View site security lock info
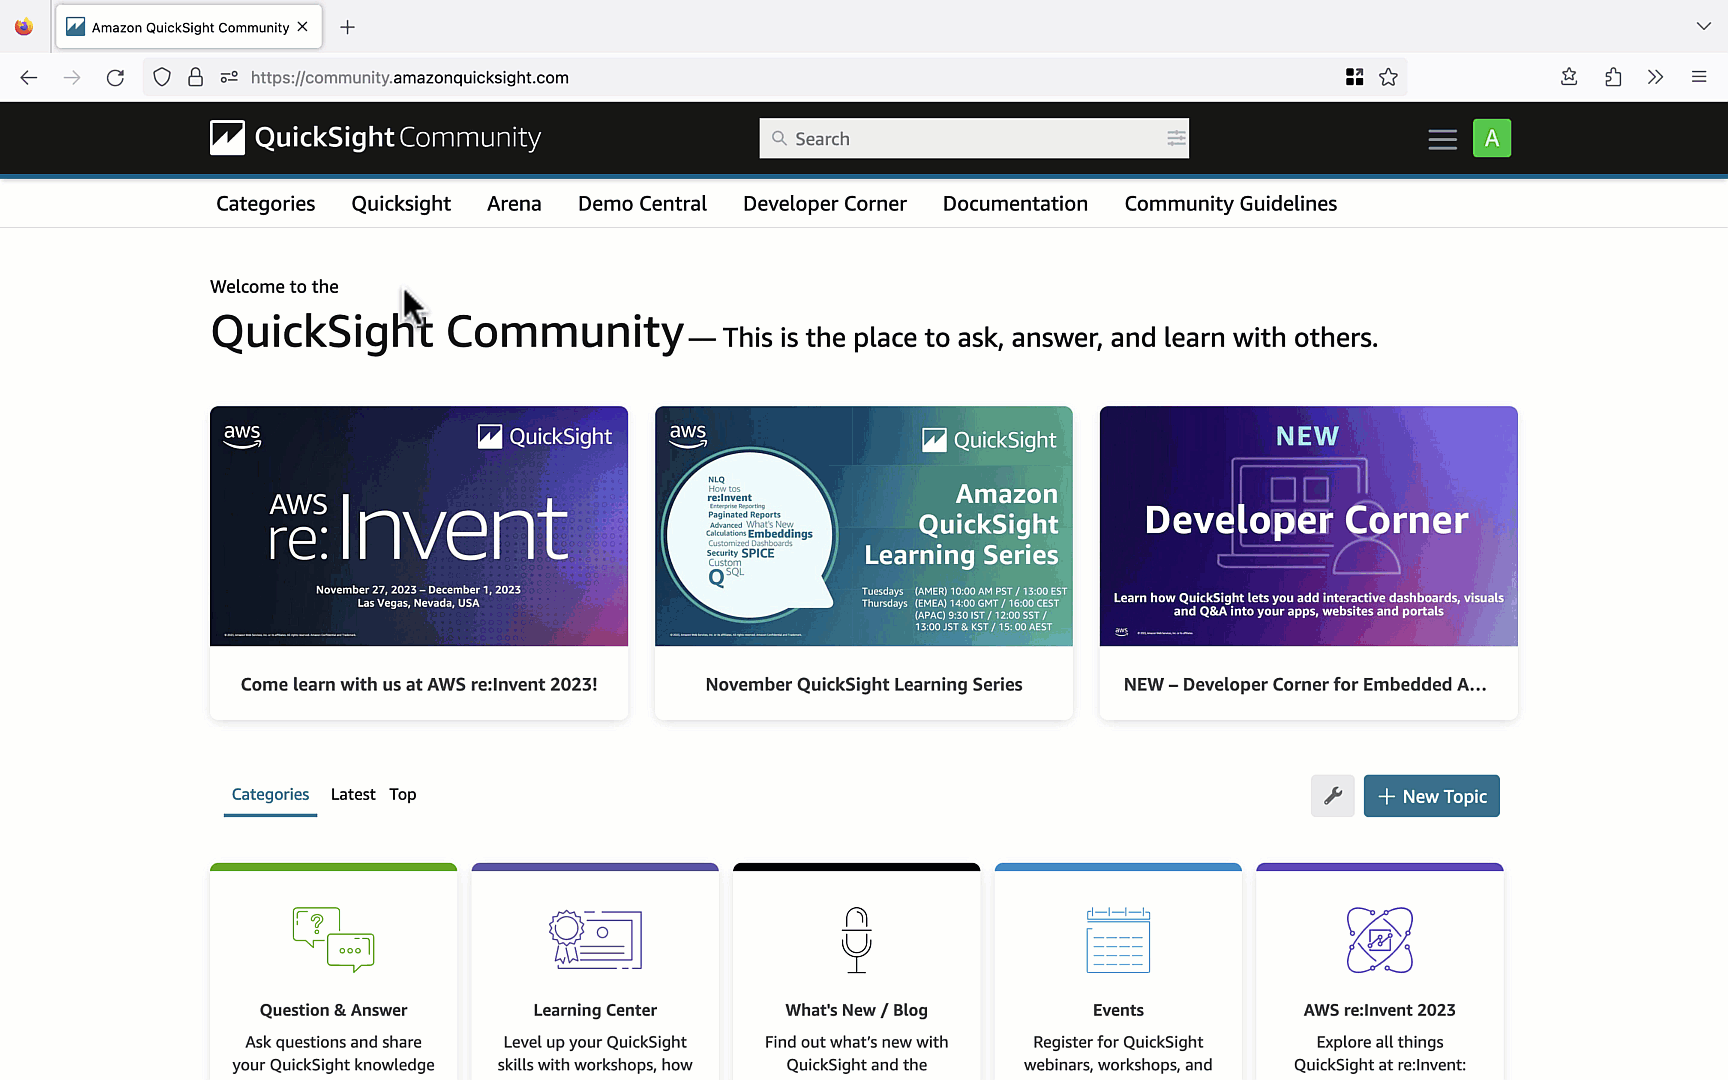 click(x=196, y=77)
